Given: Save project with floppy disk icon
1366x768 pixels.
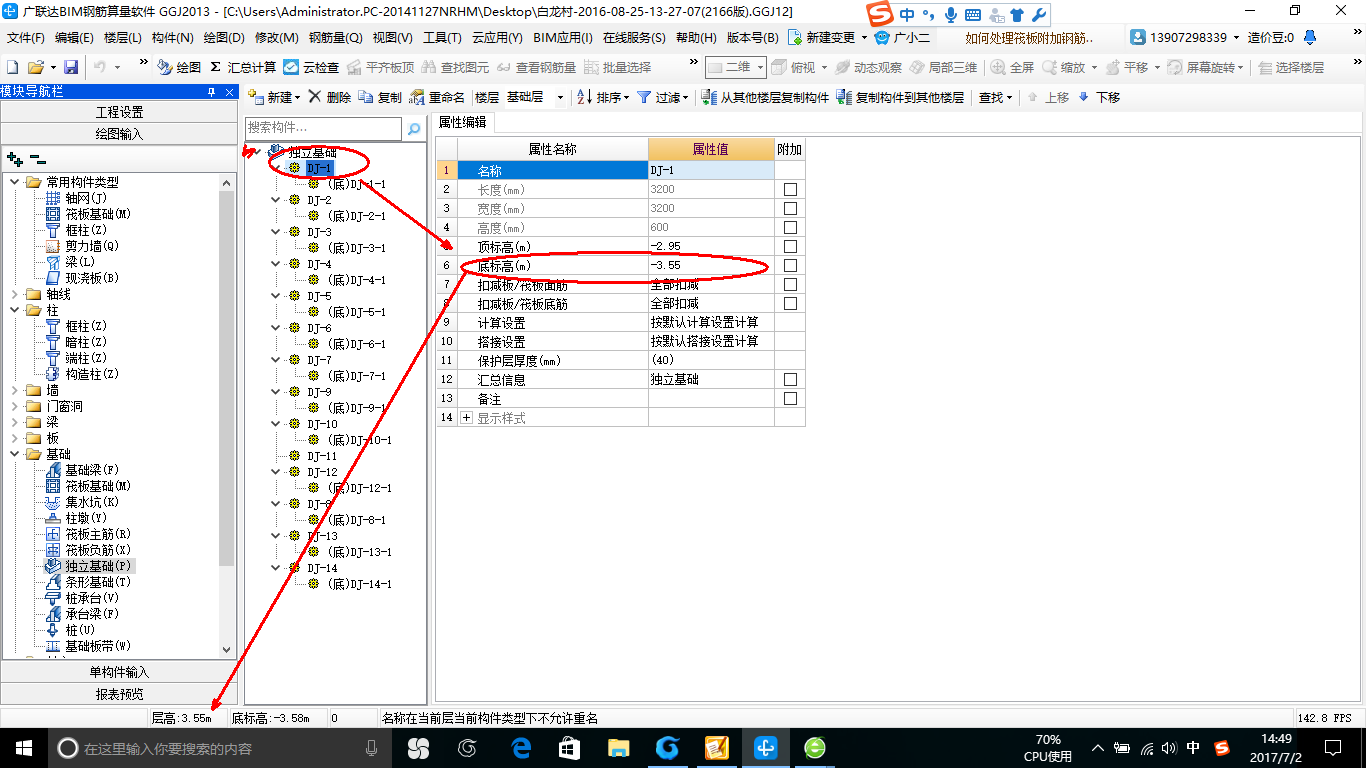Looking at the screenshot, I should (71, 67).
